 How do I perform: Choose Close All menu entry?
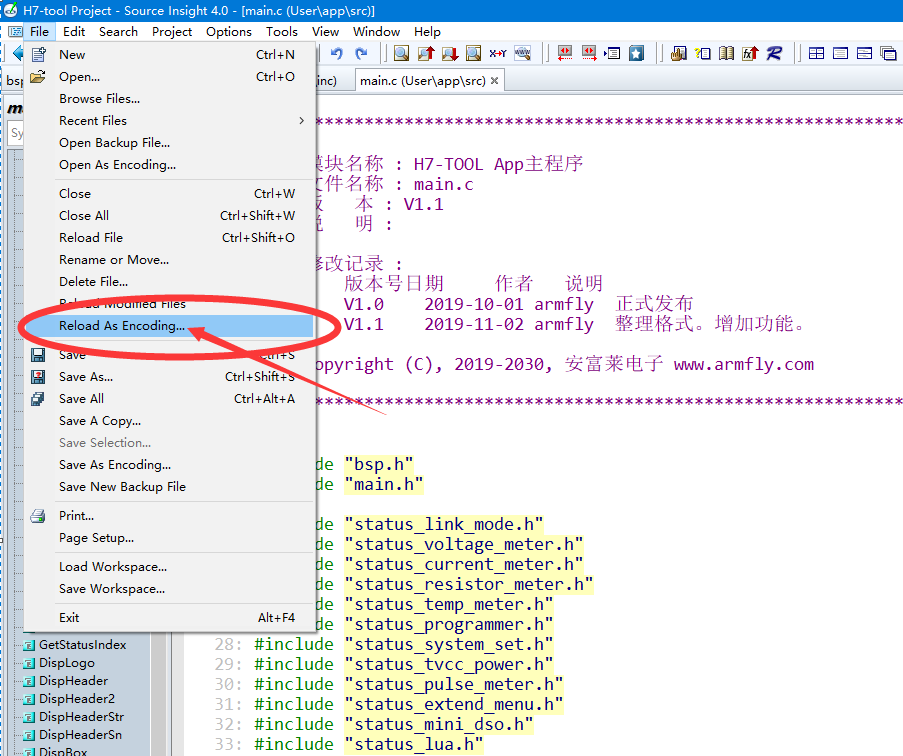[x=170, y=215]
